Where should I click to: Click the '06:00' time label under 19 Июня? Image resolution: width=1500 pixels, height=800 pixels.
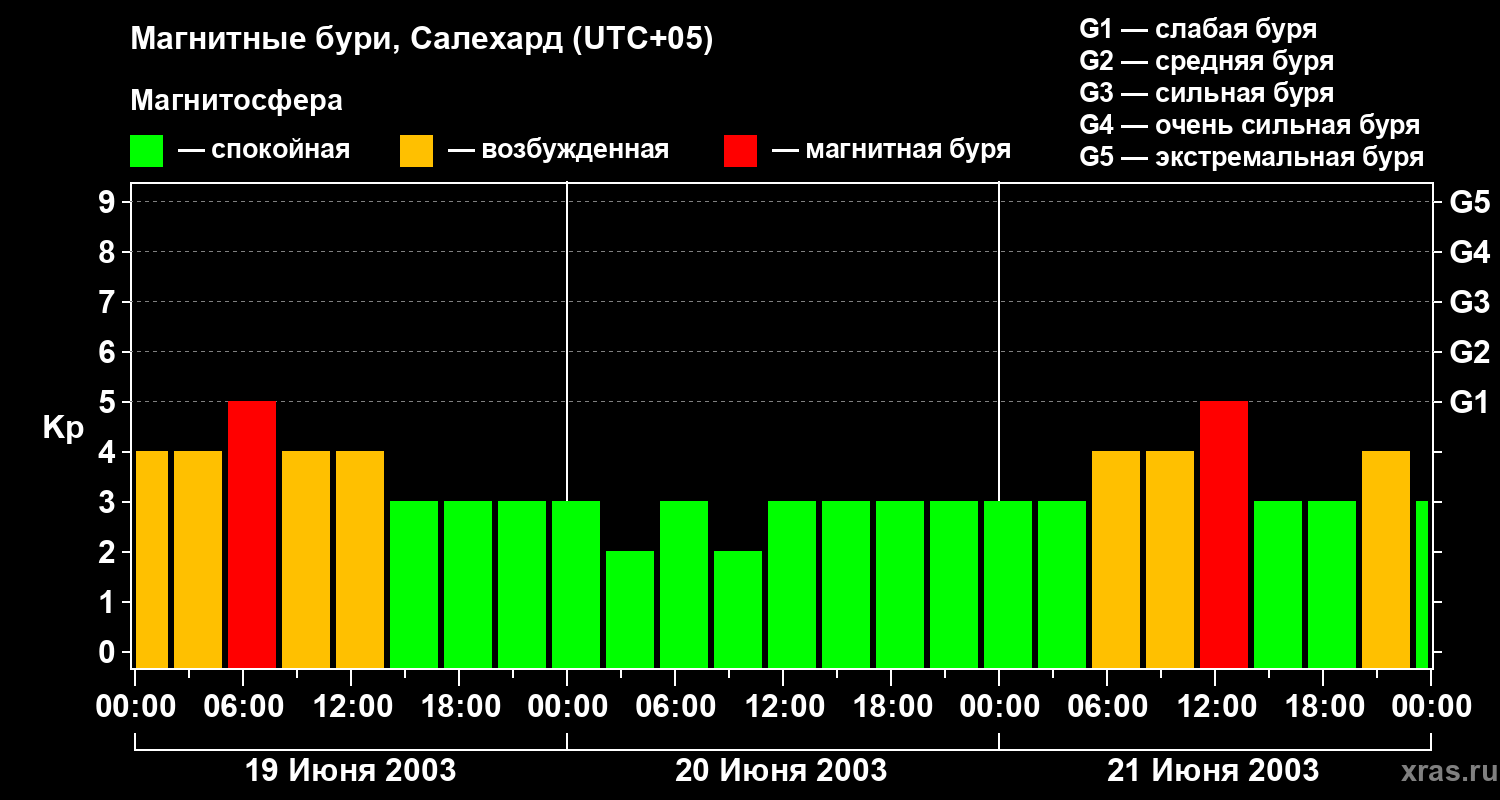tap(243, 707)
